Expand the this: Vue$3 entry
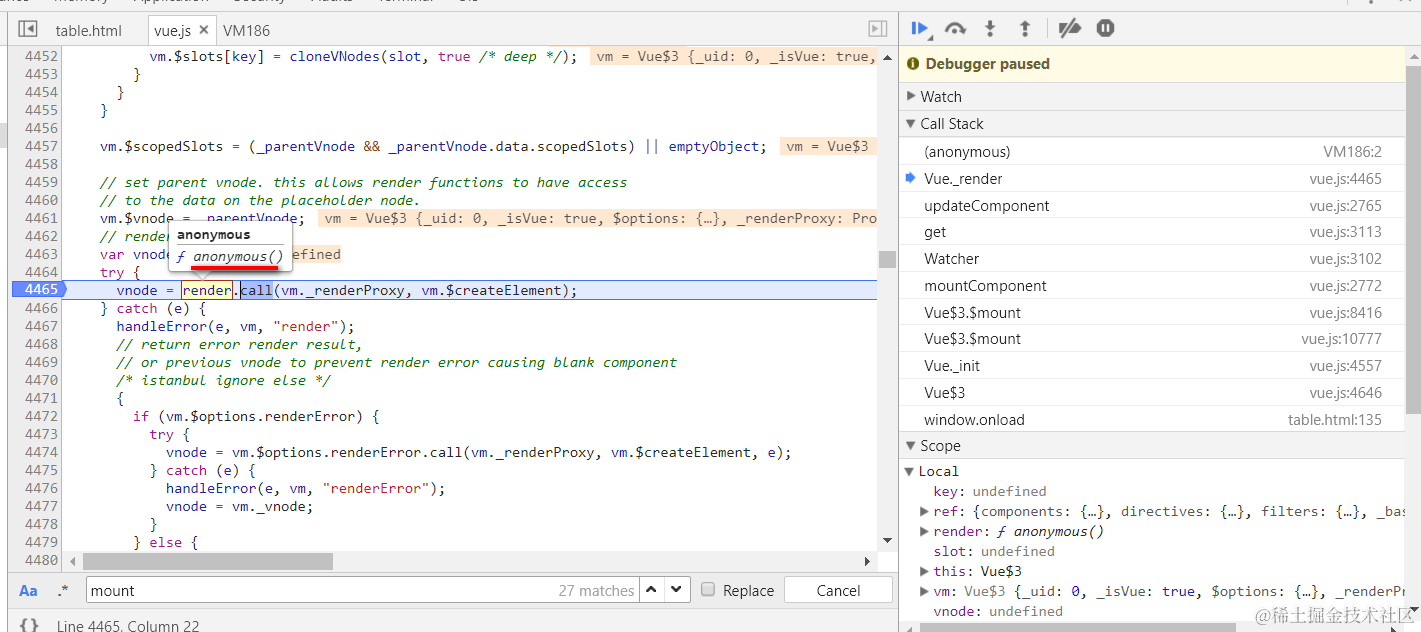Image resolution: width=1421 pixels, height=632 pixels. point(925,571)
